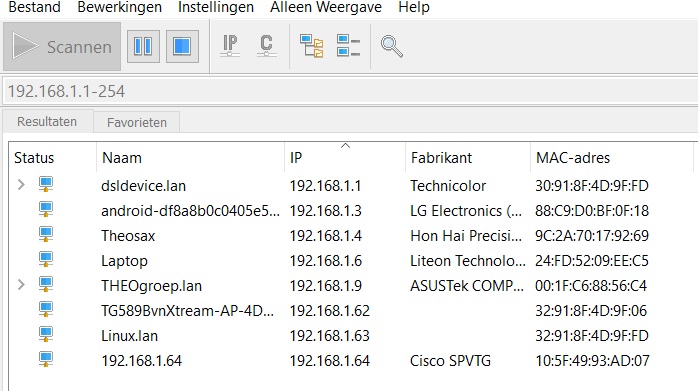This screenshot has height=391, width=698.
Task: Click the Scannen button
Action: tap(62, 46)
